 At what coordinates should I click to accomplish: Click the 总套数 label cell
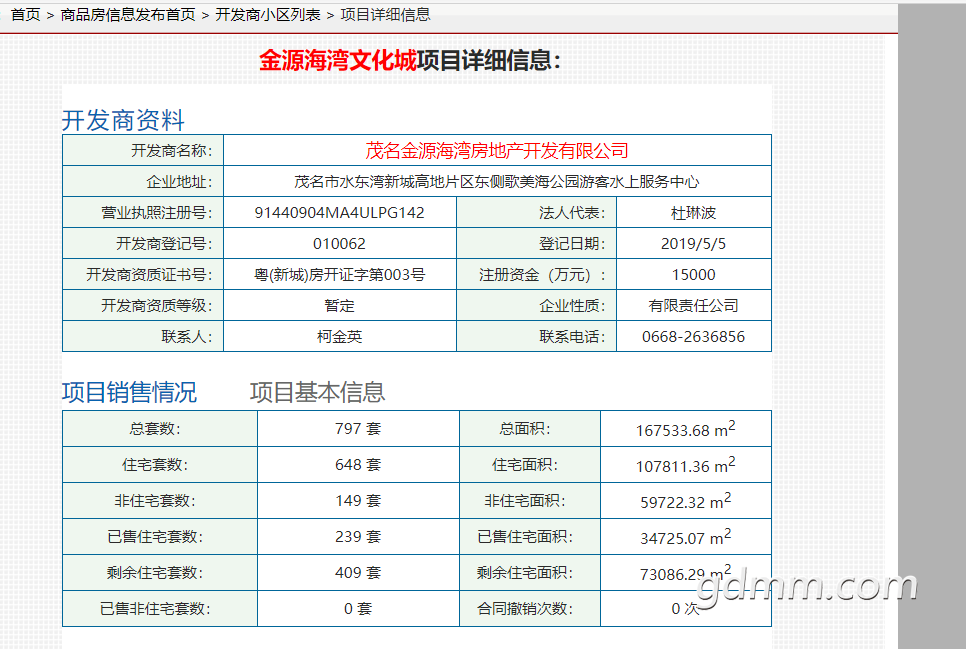tap(160, 428)
